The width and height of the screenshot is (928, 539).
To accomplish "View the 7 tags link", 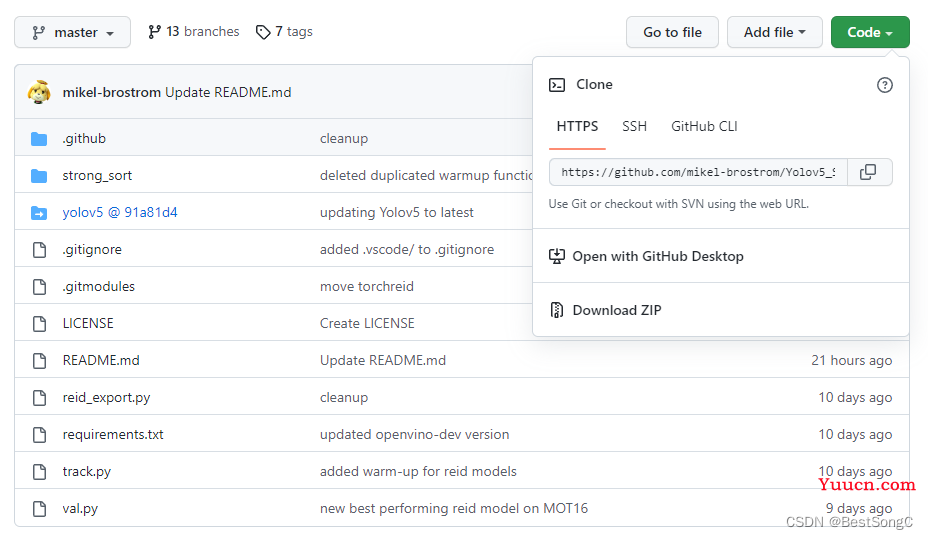I will click(284, 31).
